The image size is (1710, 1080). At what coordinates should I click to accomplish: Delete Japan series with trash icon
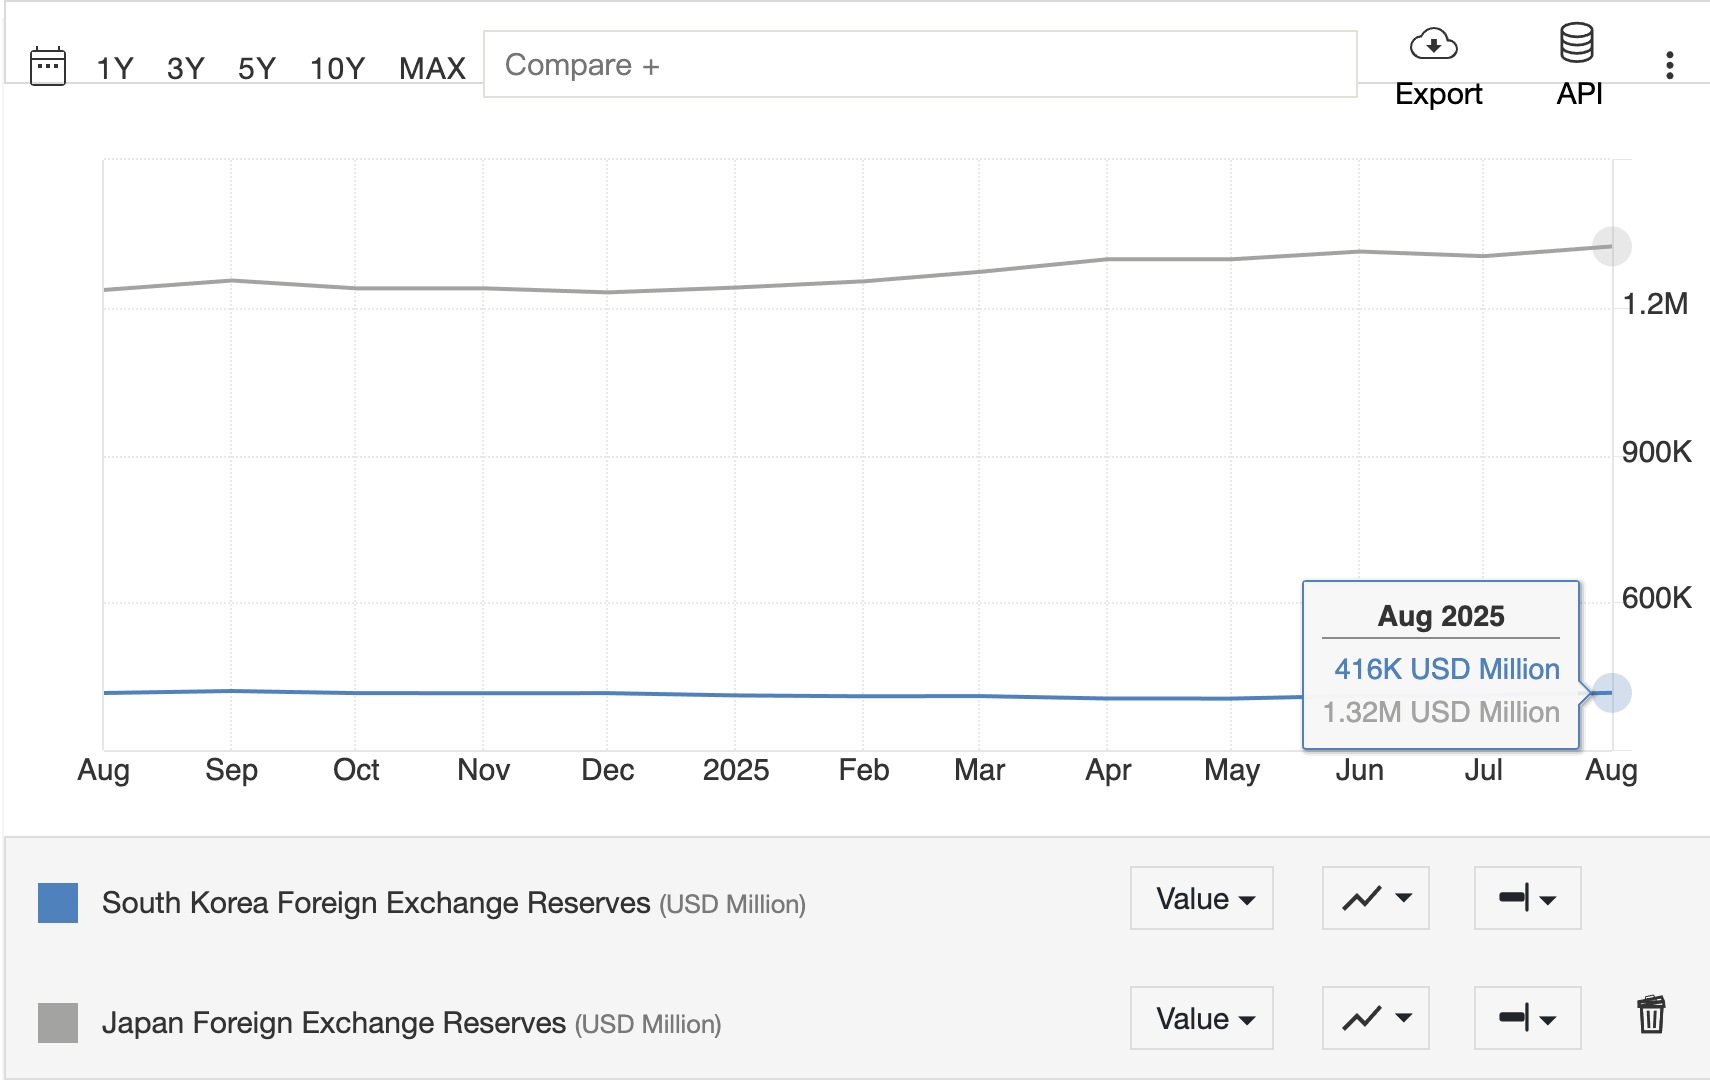point(1650,1015)
